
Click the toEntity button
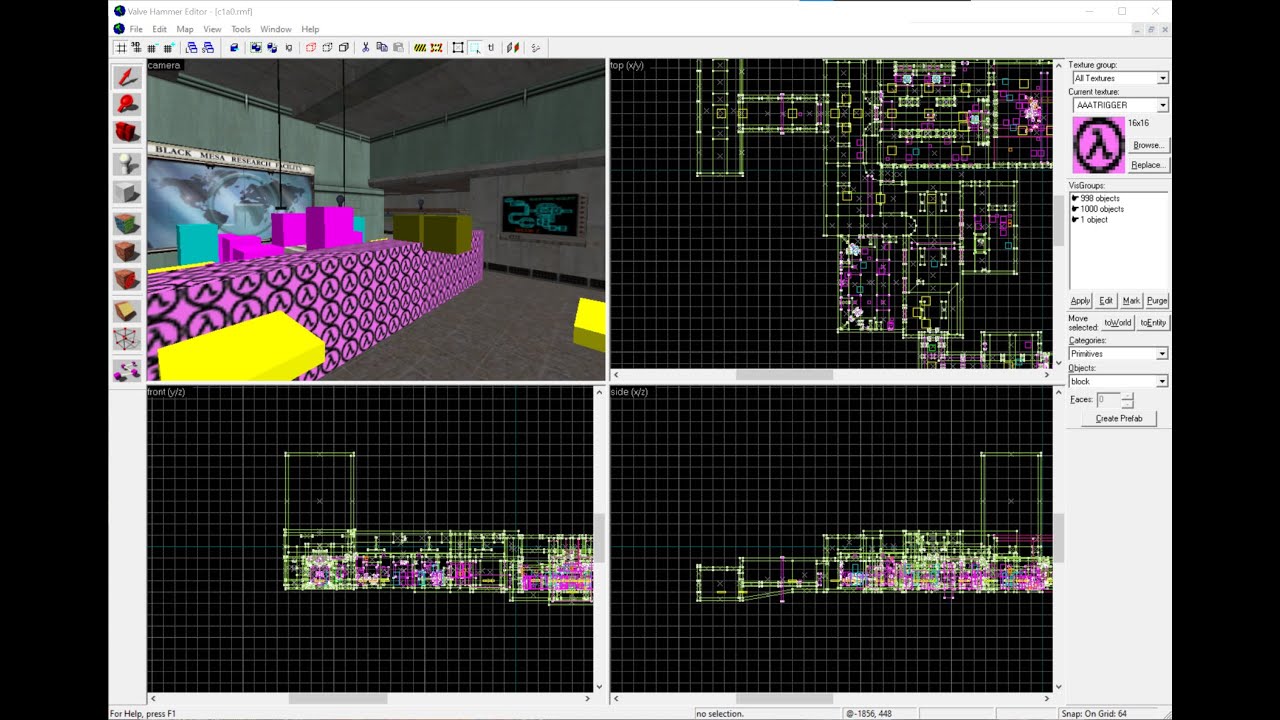pyautogui.click(x=1153, y=323)
